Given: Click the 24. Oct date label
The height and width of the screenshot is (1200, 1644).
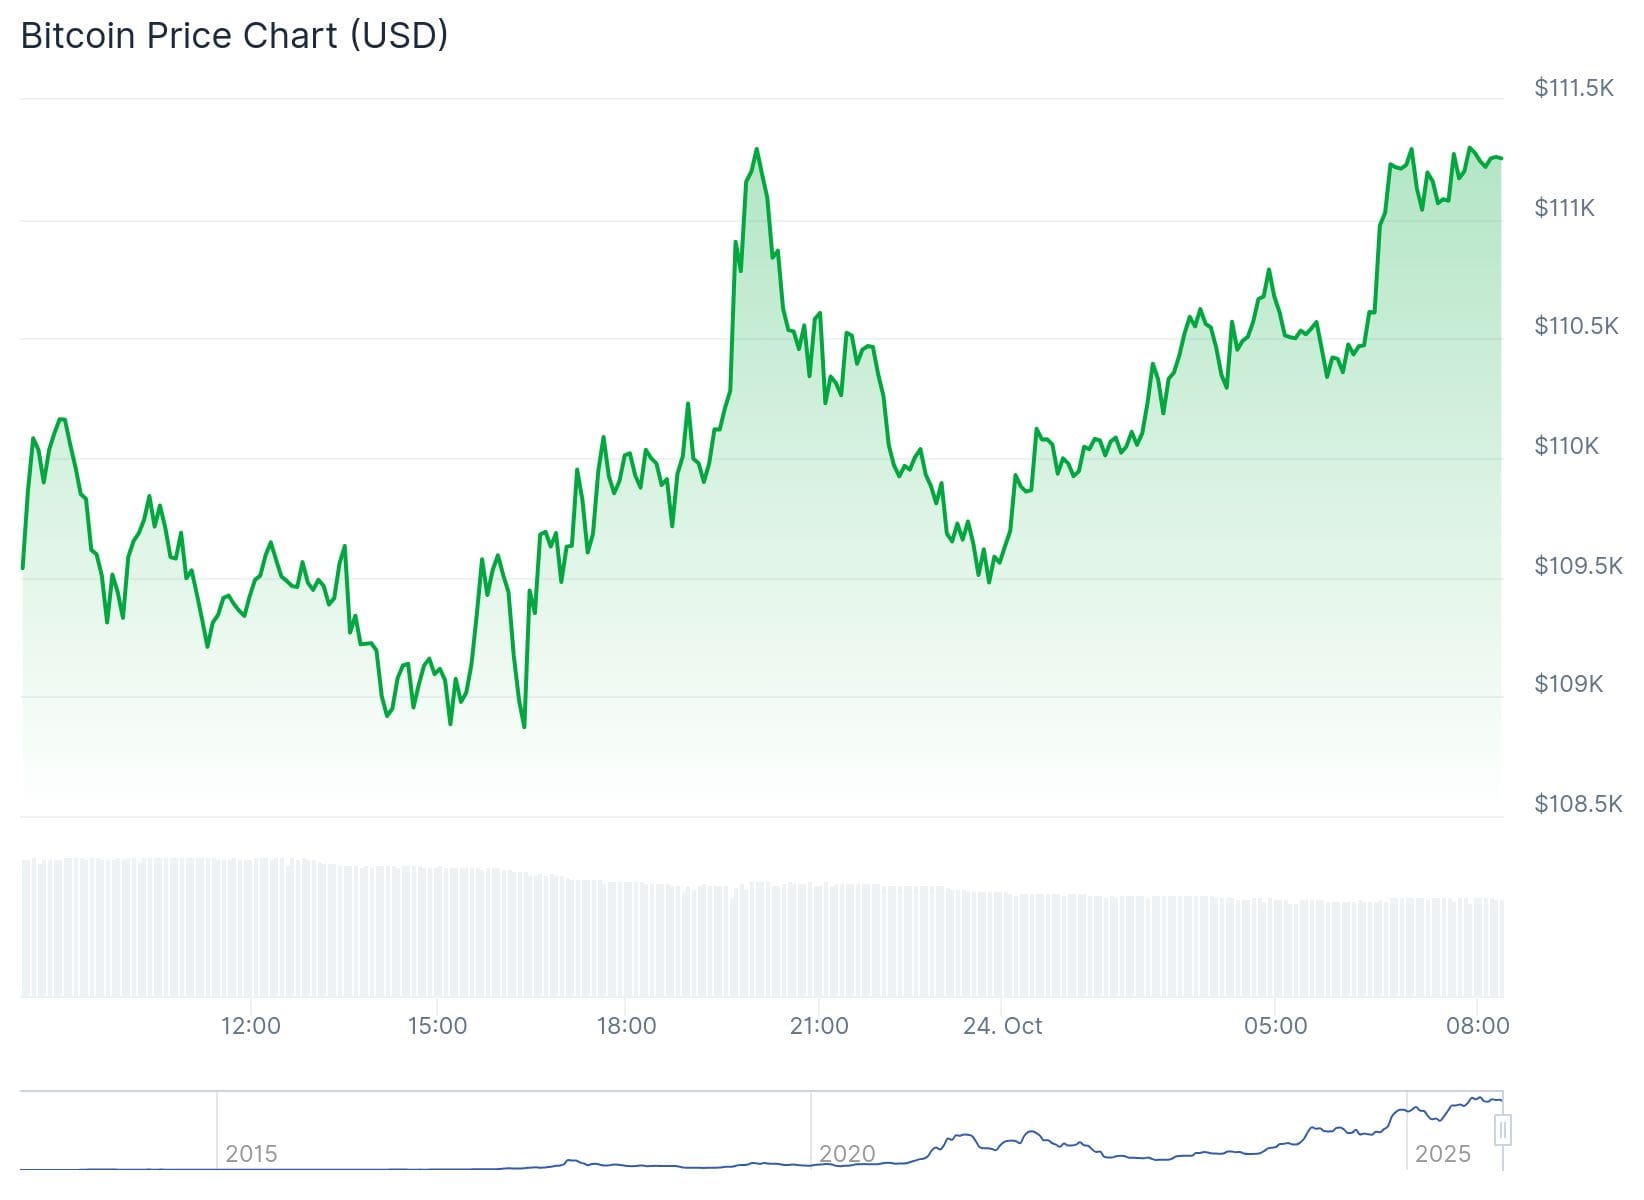Looking at the screenshot, I should coord(1002,1026).
